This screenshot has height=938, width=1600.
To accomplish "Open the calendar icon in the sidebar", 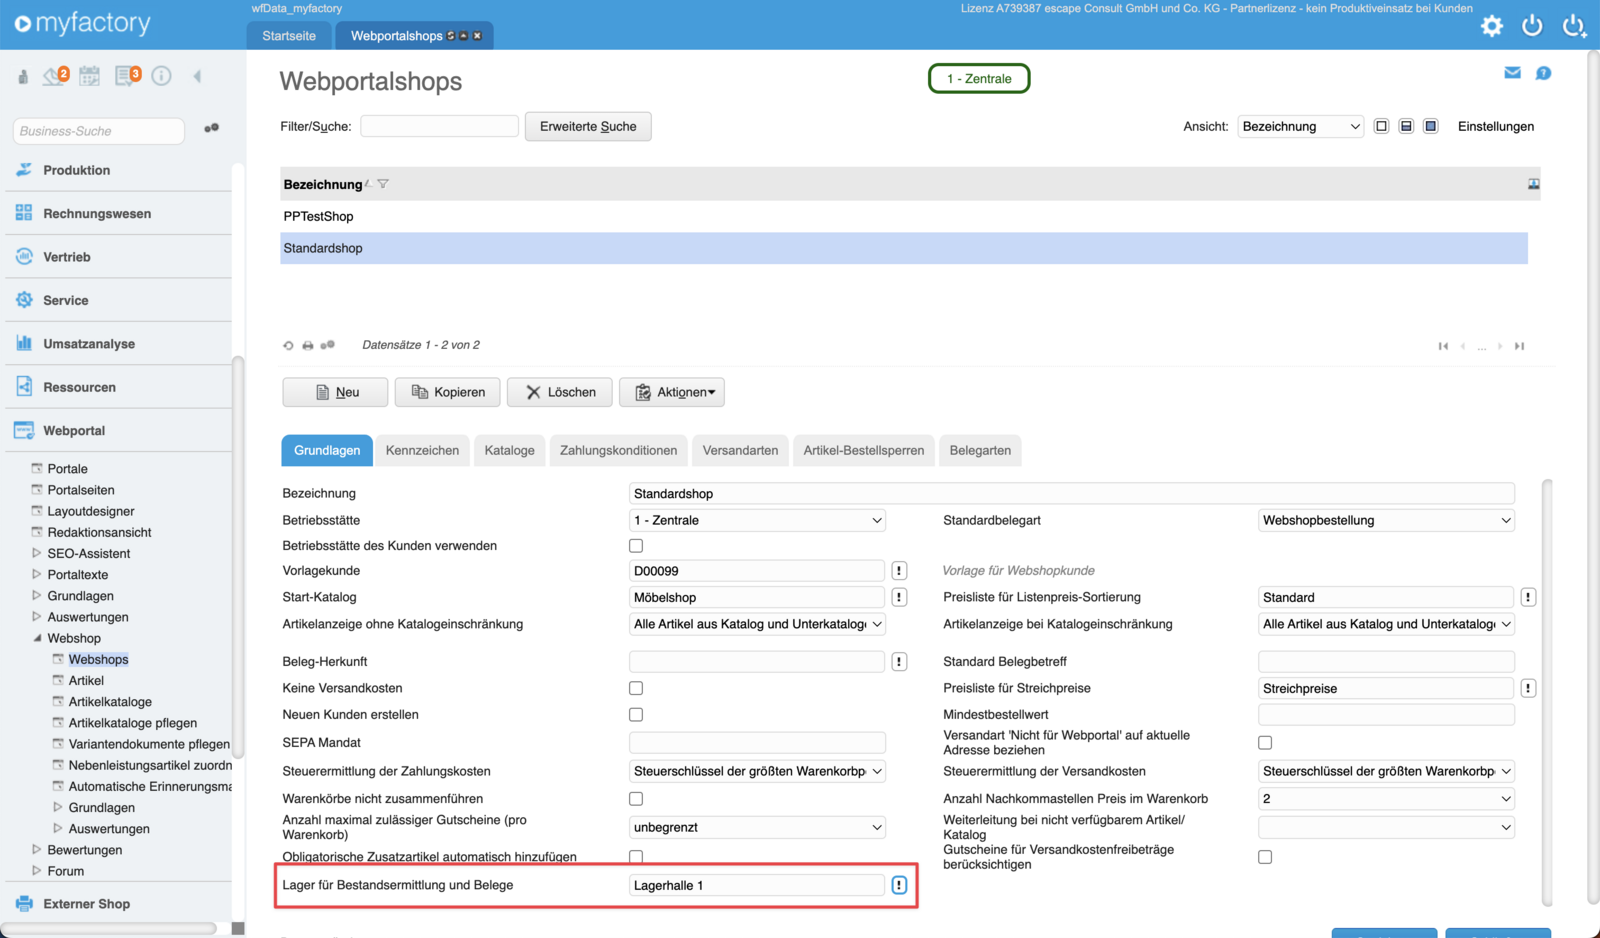I will pyautogui.click(x=89, y=76).
